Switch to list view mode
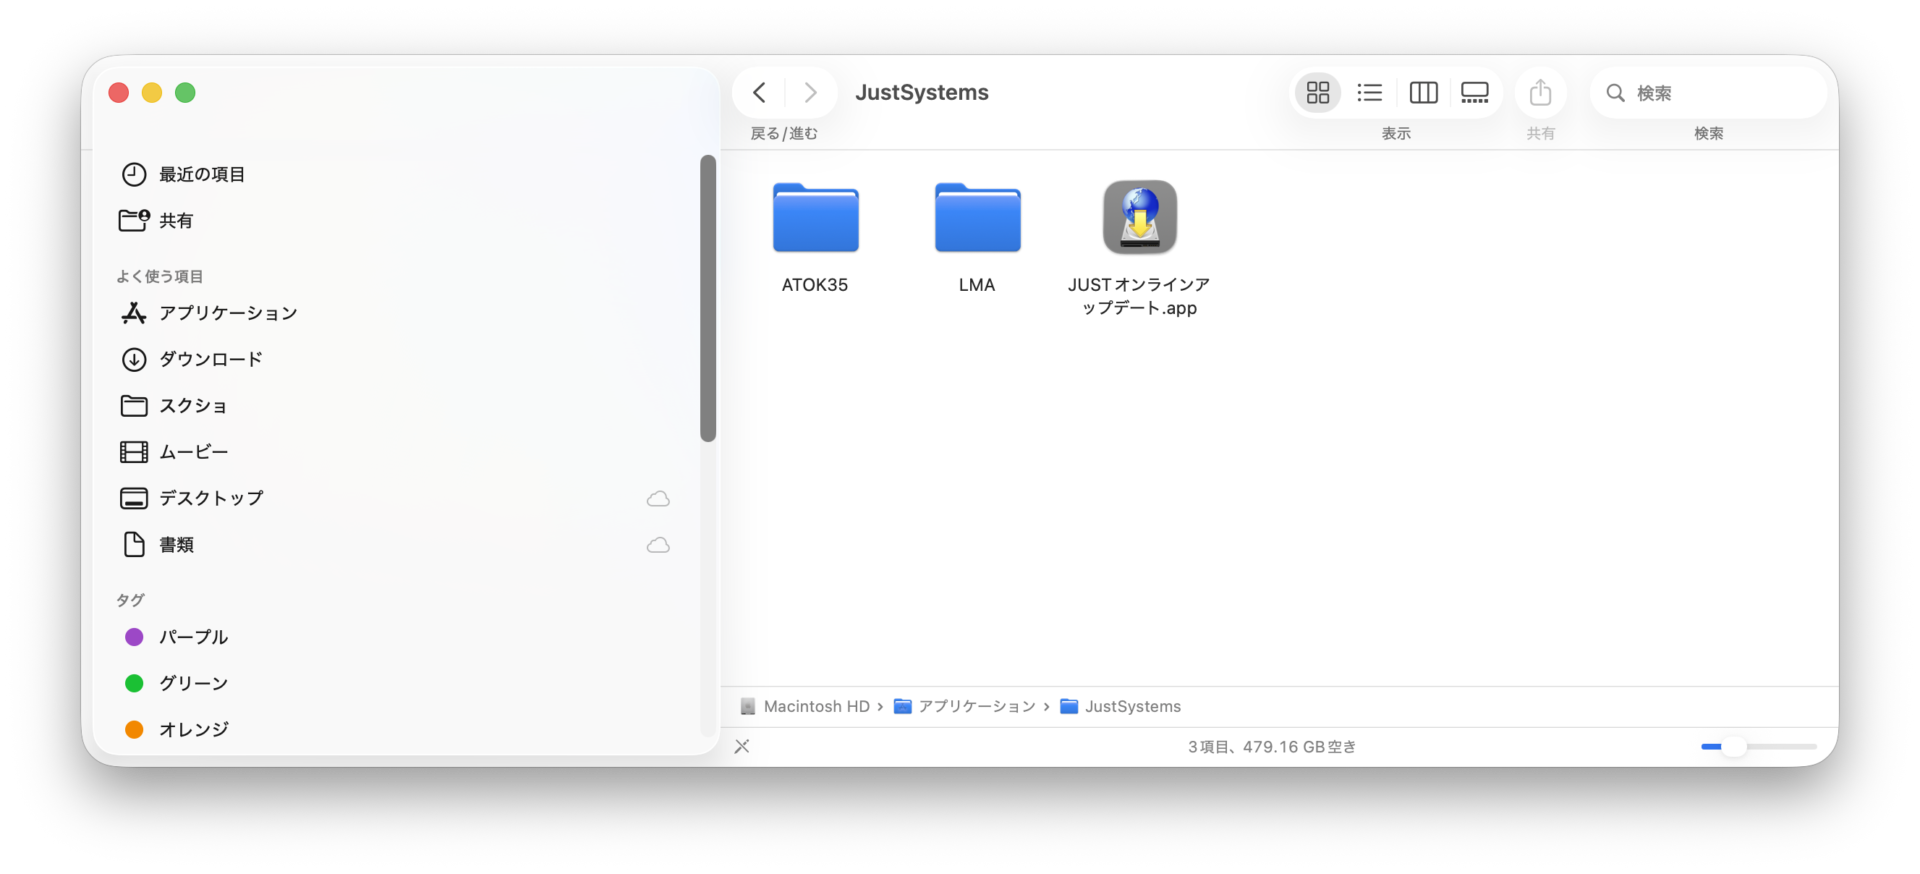The image size is (1920, 874). (x=1369, y=93)
